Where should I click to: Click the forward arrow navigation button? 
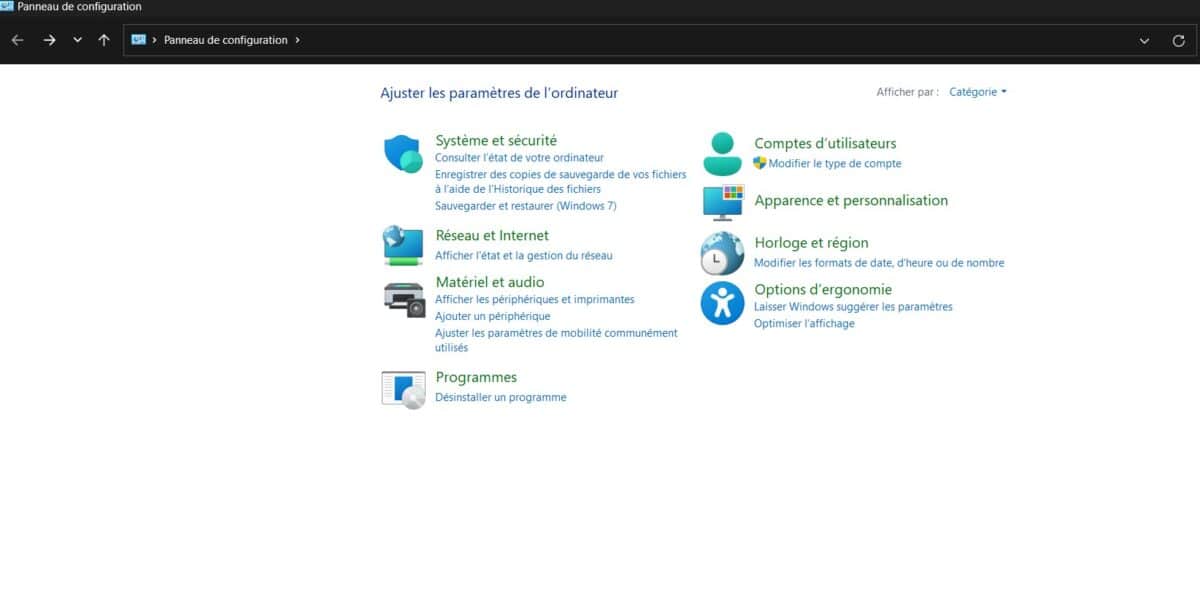coord(49,40)
